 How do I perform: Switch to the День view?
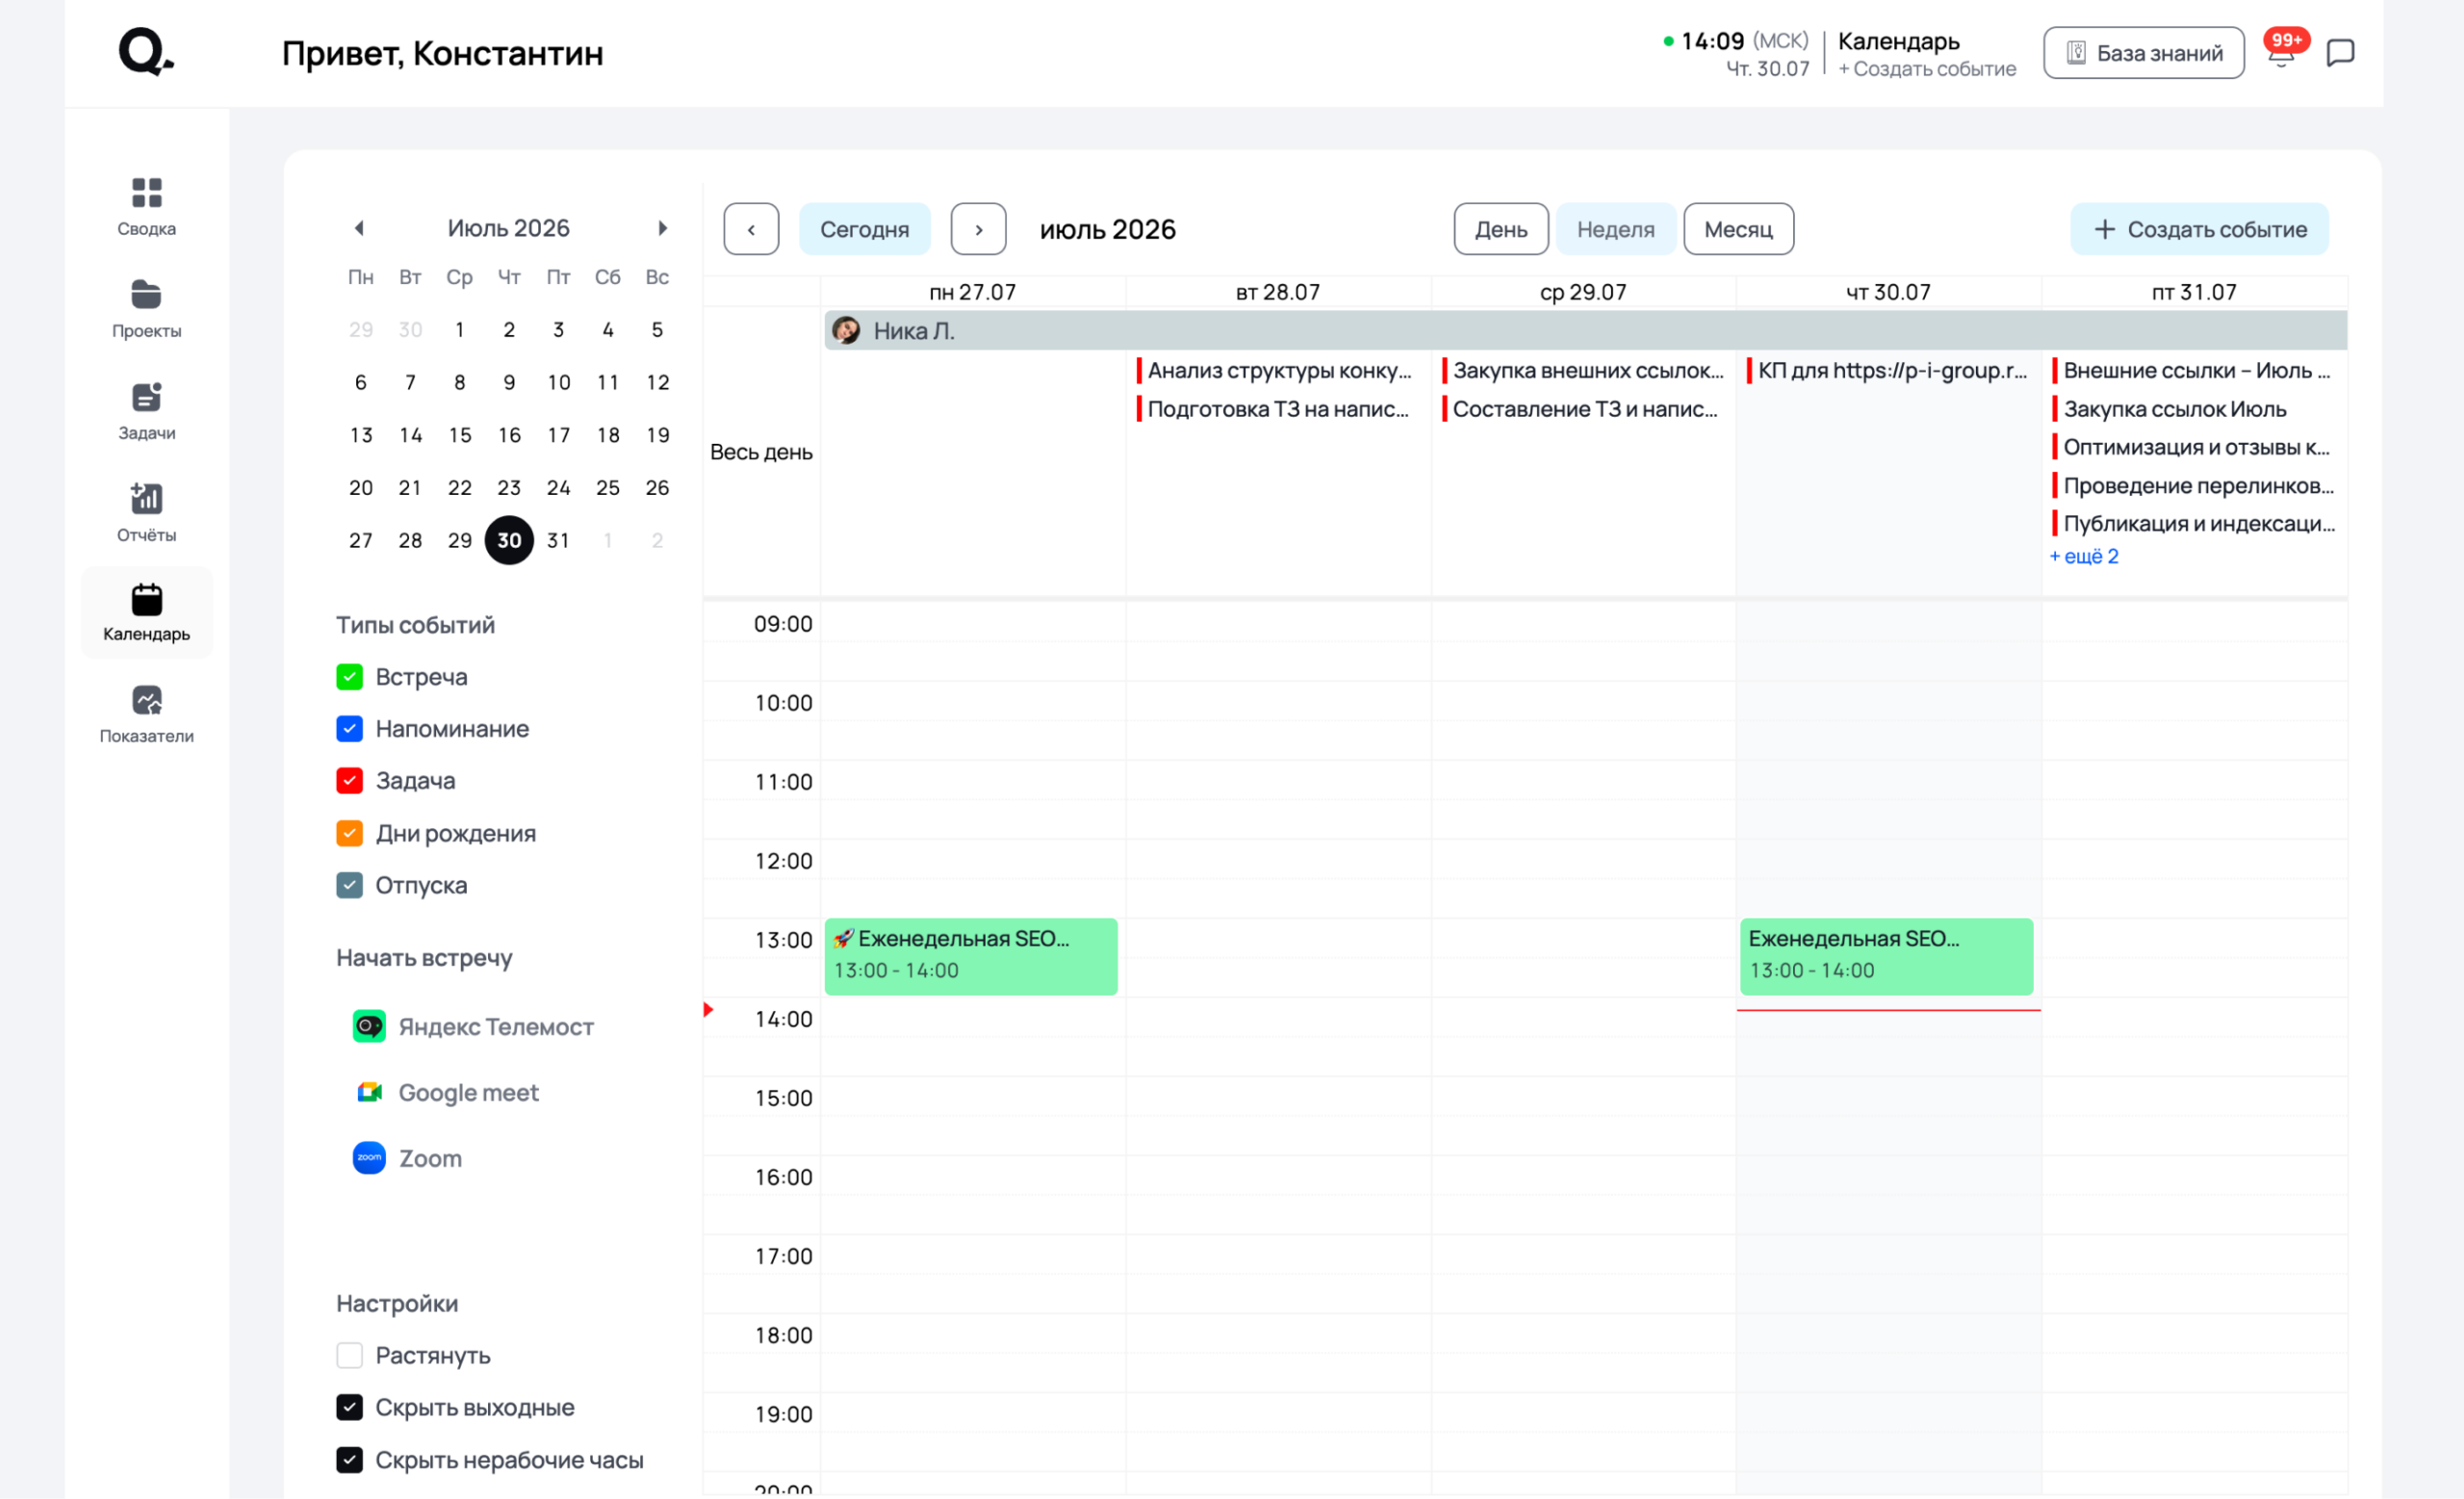1501,229
